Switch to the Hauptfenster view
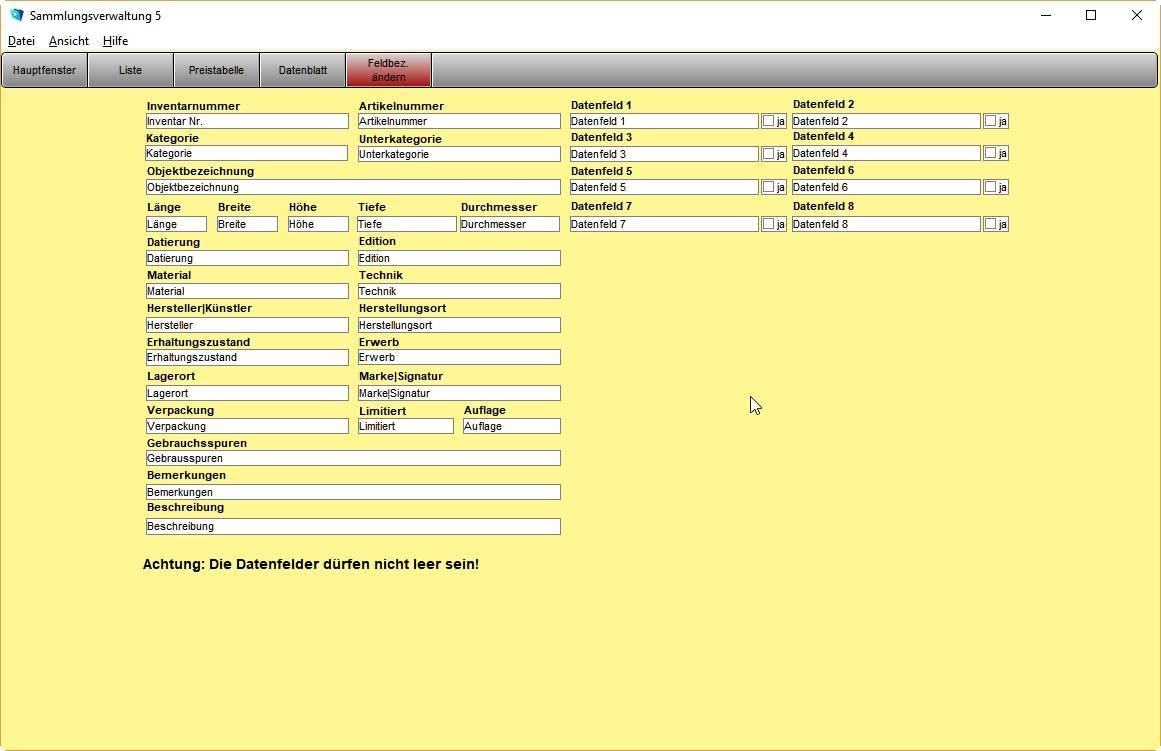The width and height of the screenshot is (1161, 751). [x=44, y=70]
